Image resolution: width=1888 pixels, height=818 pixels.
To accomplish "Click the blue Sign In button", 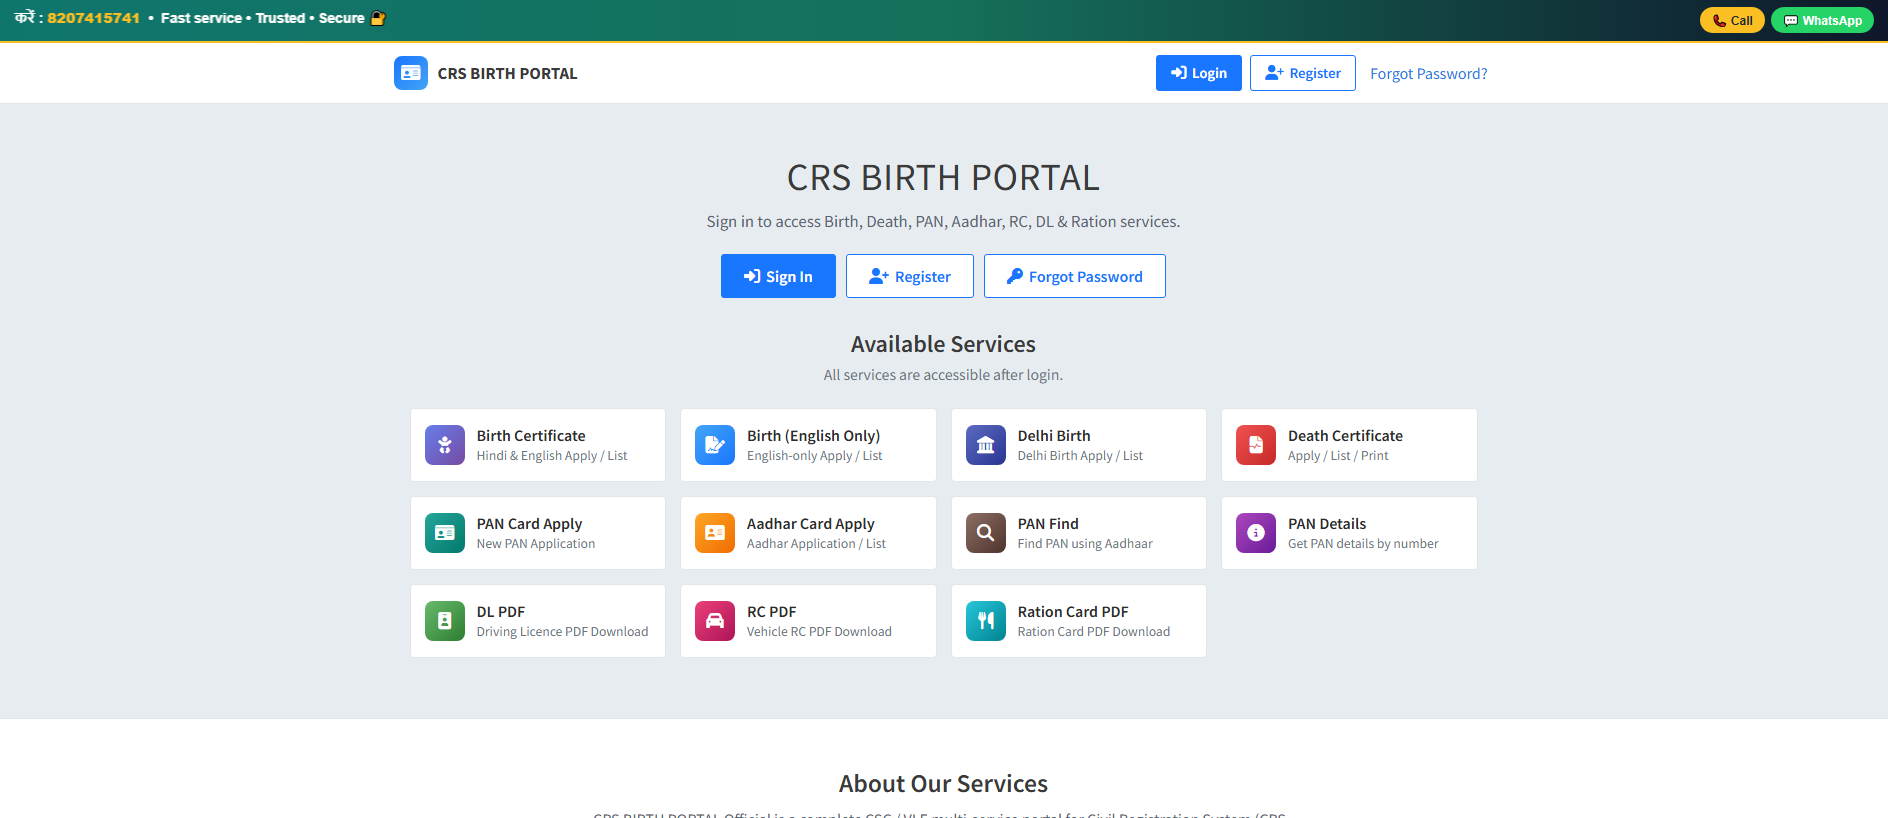I will 778,276.
